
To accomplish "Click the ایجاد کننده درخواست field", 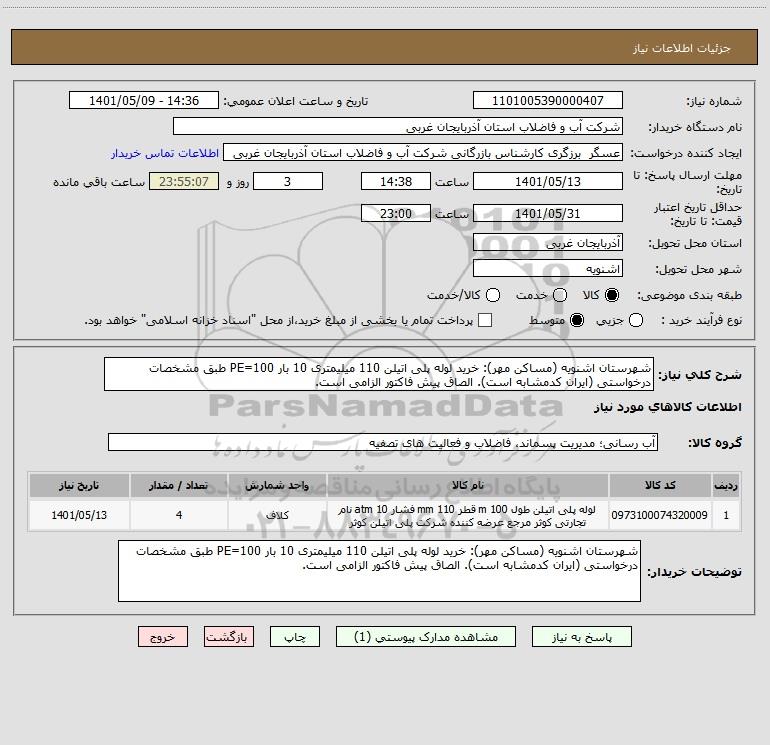I will (x=423, y=153).
